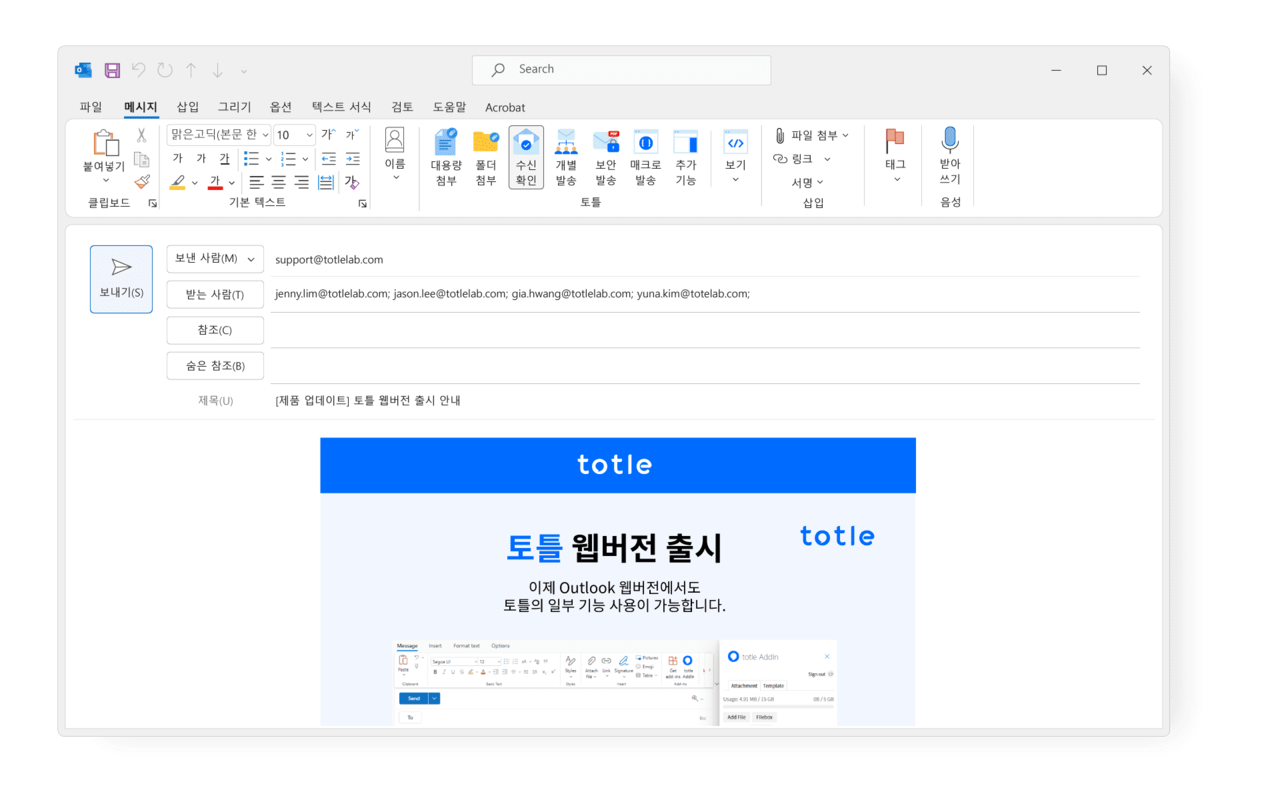
Task: Open the 파일 tab
Action: 91,107
